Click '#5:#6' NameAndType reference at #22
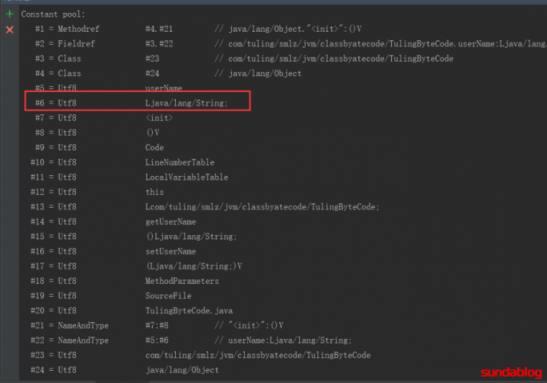 coord(157,340)
